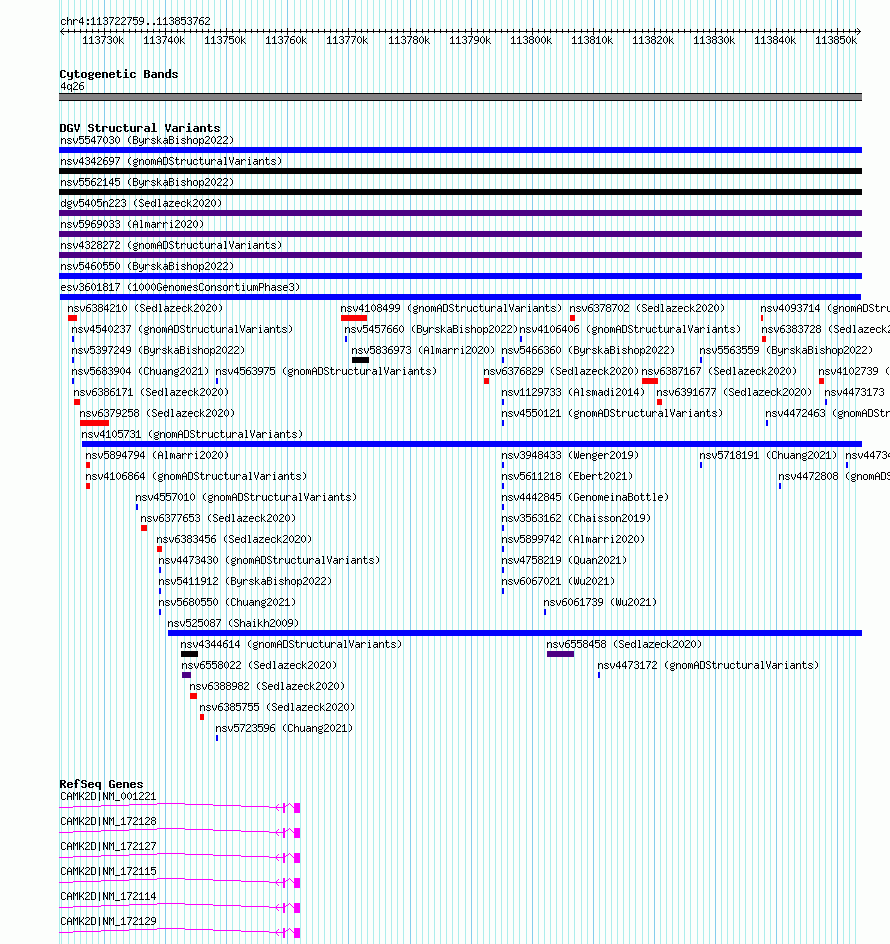The image size is (890, 944).
Task: Select the blue bar under esv3601817
Action: (461, 297)
